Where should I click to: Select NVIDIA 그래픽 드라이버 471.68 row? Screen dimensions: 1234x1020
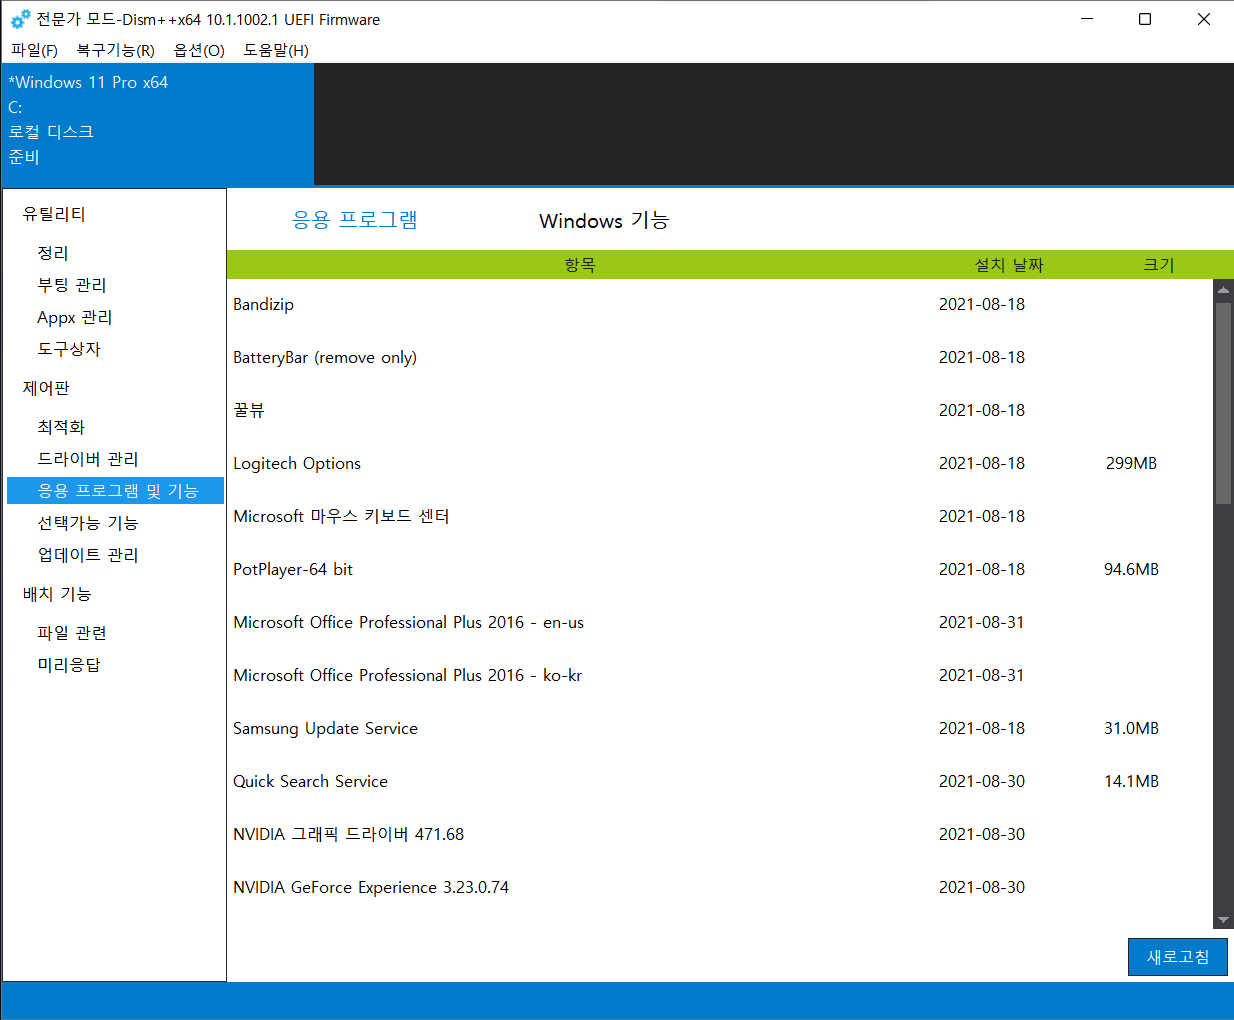720,835
